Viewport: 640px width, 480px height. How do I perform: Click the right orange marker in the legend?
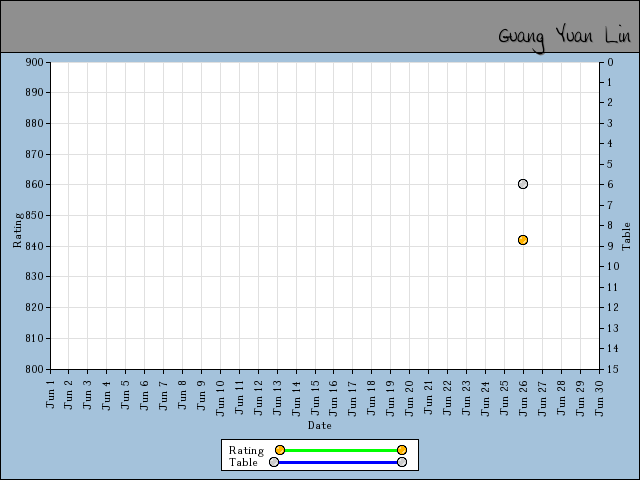(402, 450)
